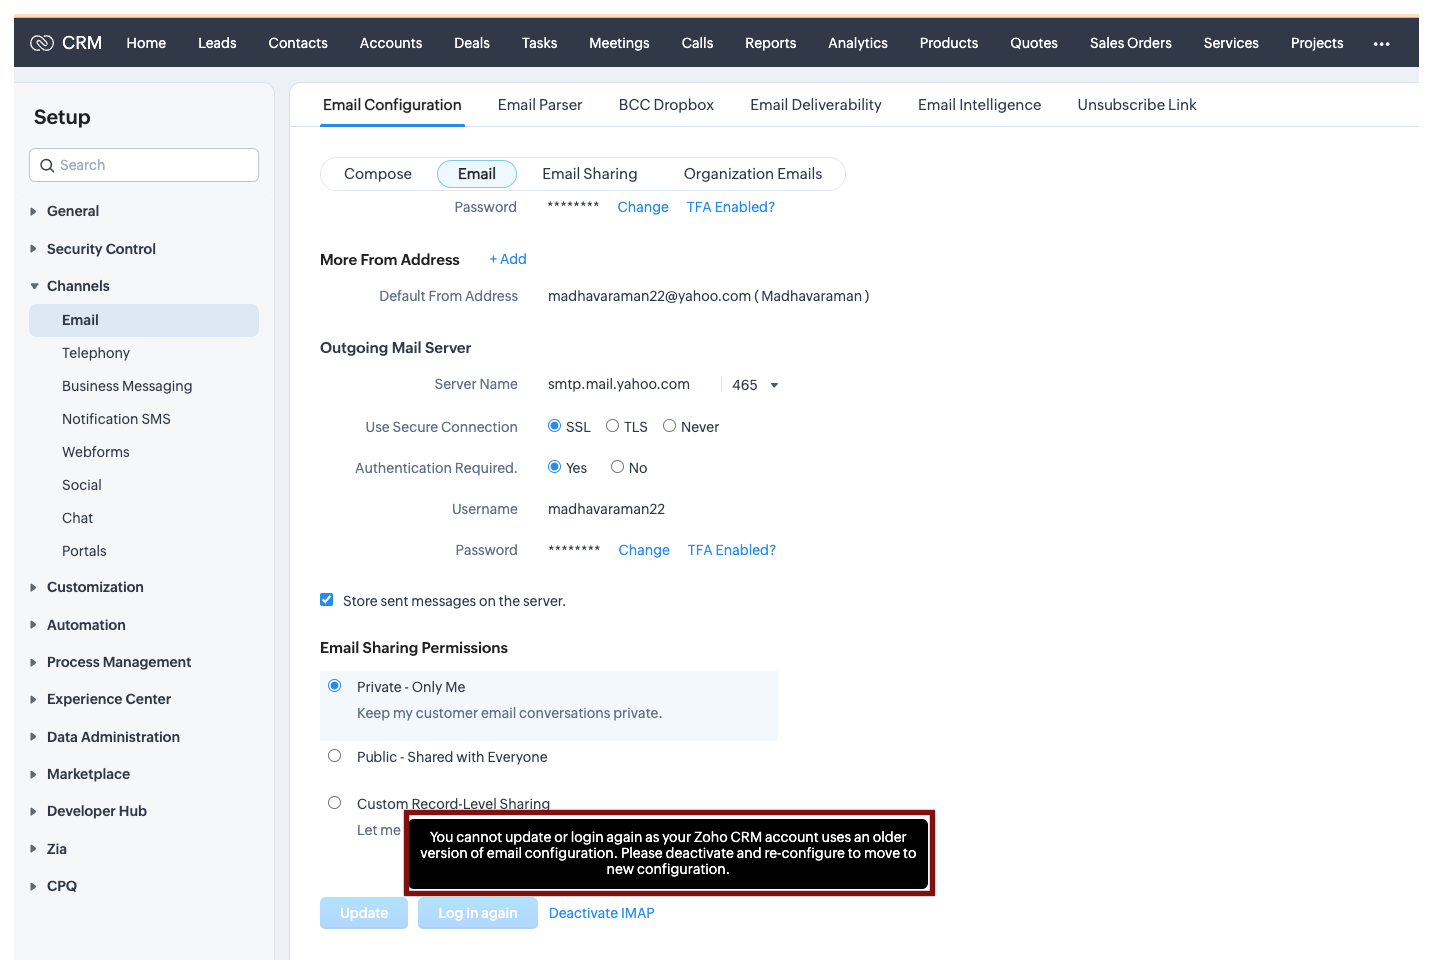The width and height of the screenshot is (1433, 974).
Task: Select Private - Only Me sharing
Action: point(335,686)
